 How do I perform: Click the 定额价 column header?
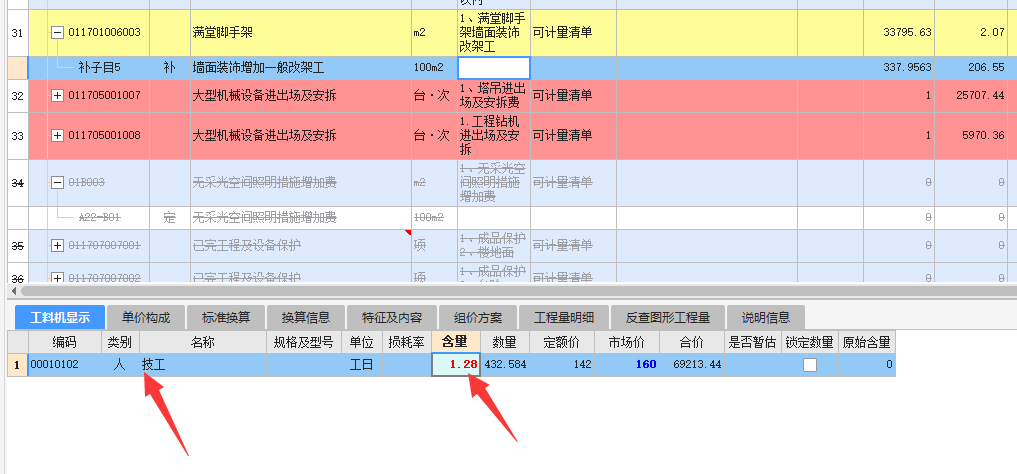coord(562,342)
